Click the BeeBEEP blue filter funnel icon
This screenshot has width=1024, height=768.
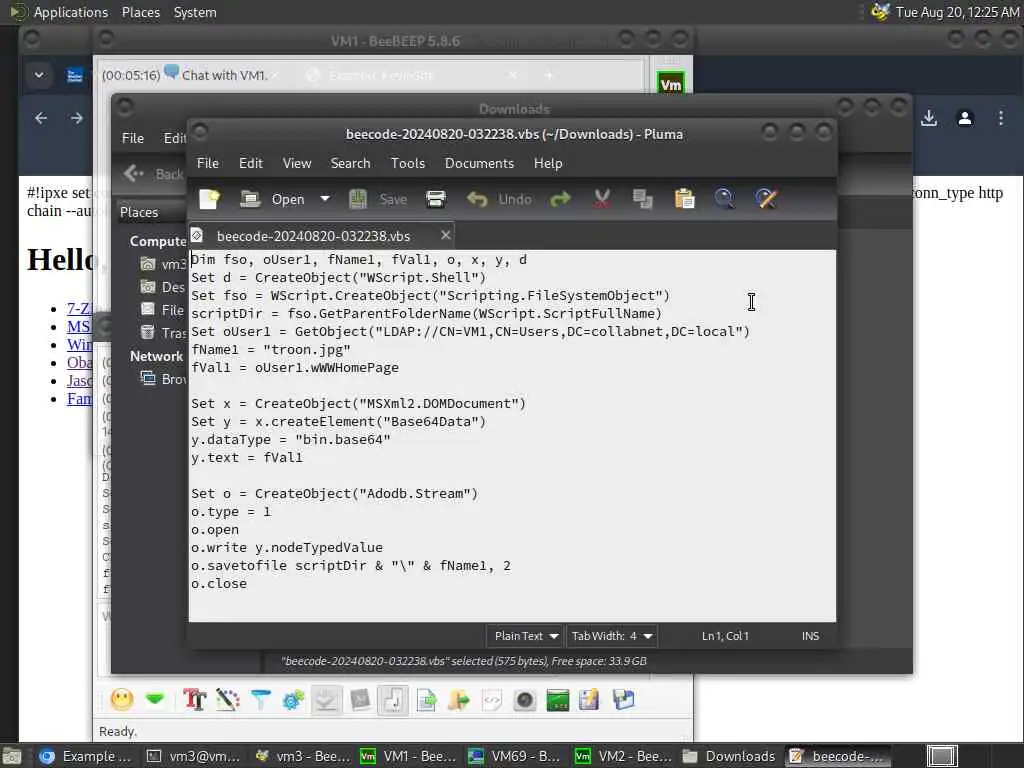pyautogui.click(x=261, y=699)
